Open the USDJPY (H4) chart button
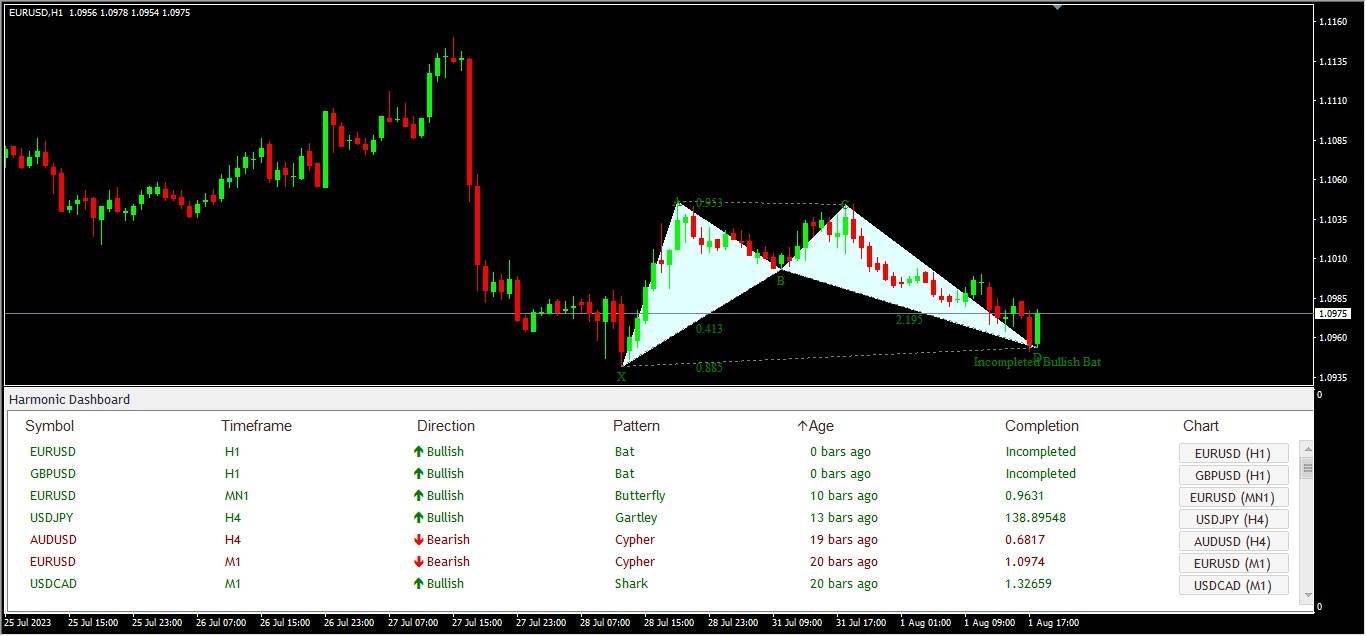This screenshot has height=636, width=1366. [1233, 520]
